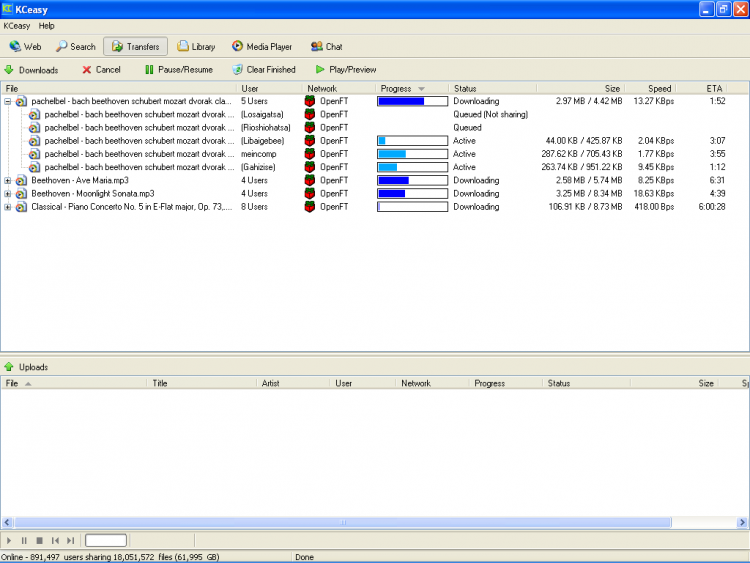This screenshot has width=750, height=563.
Task: Open the Help menu
Action: click(x=46, y=26)
